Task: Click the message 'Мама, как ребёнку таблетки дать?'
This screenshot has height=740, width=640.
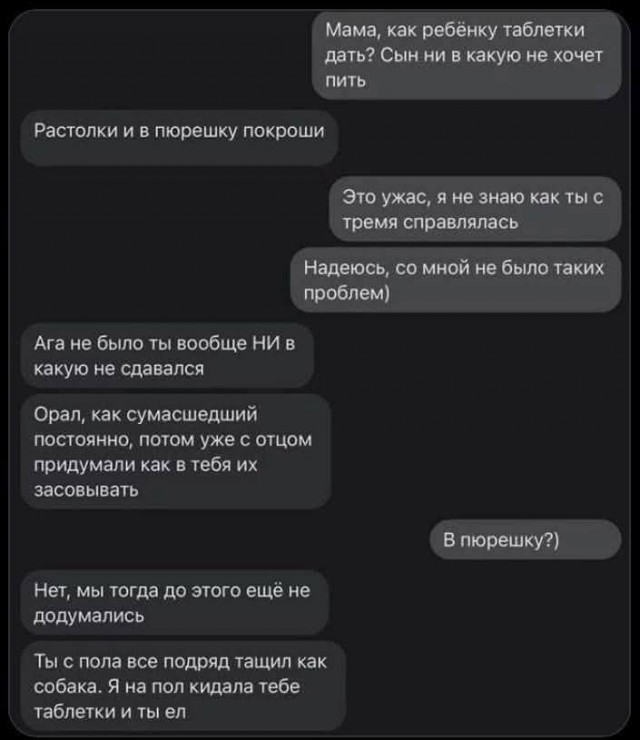Action: pos(466,55)
